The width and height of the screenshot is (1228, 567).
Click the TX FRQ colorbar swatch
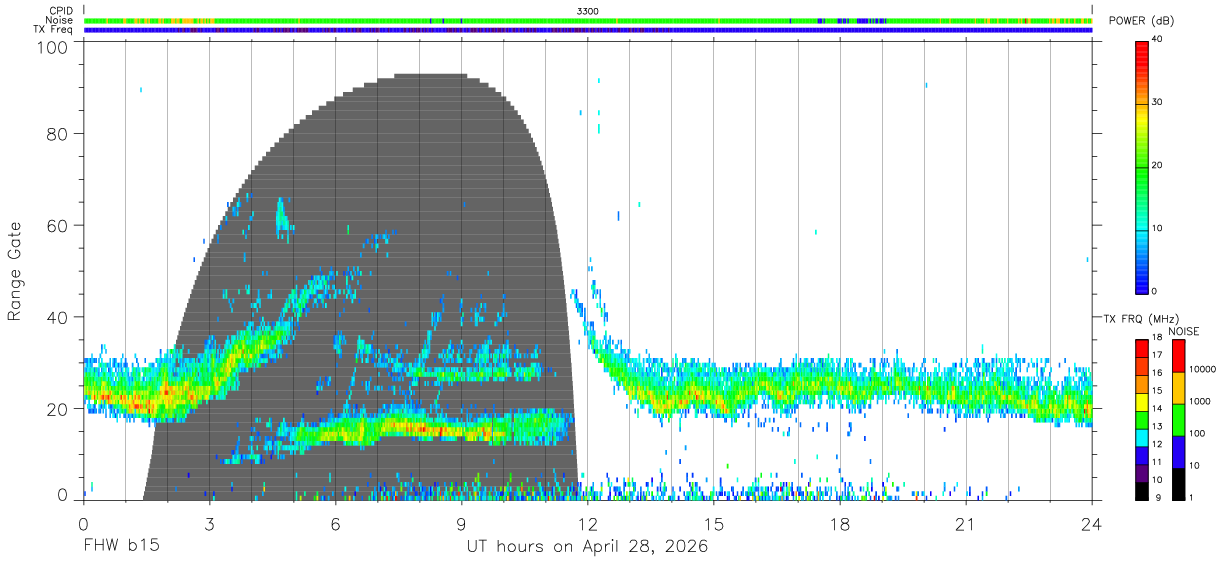(x=1141, y=420)
